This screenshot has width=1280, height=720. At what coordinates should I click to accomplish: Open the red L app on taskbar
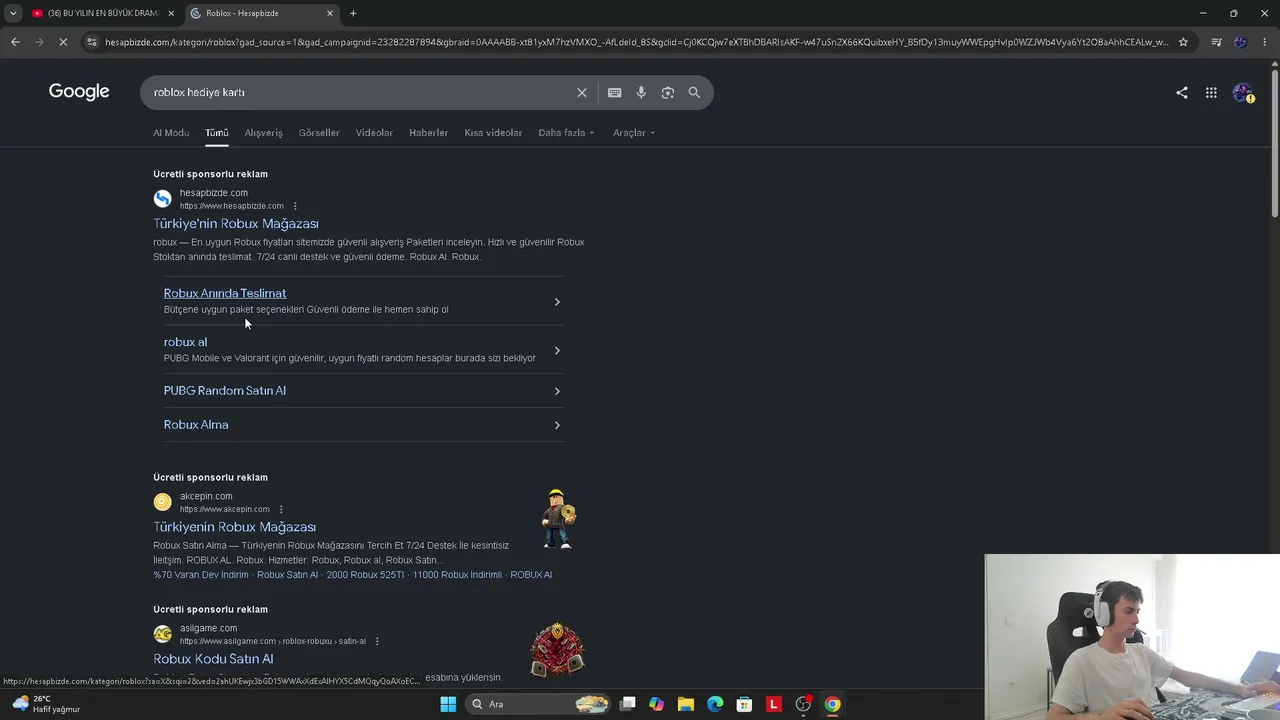[x=773, y=704]
